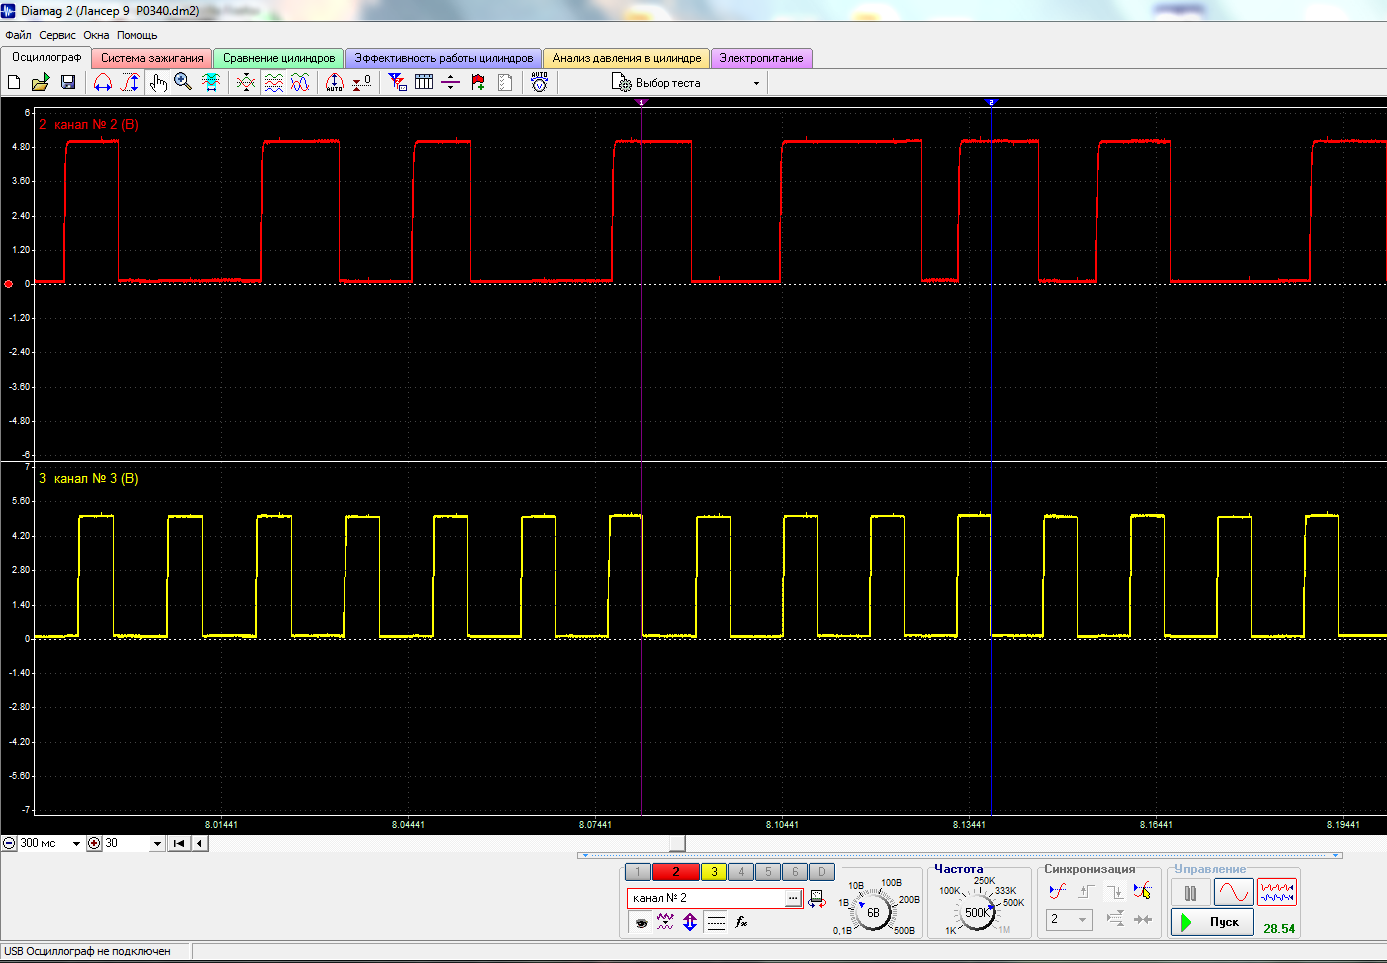Open the Эффективность работы цилиндров tab

[x=444, y=58]
